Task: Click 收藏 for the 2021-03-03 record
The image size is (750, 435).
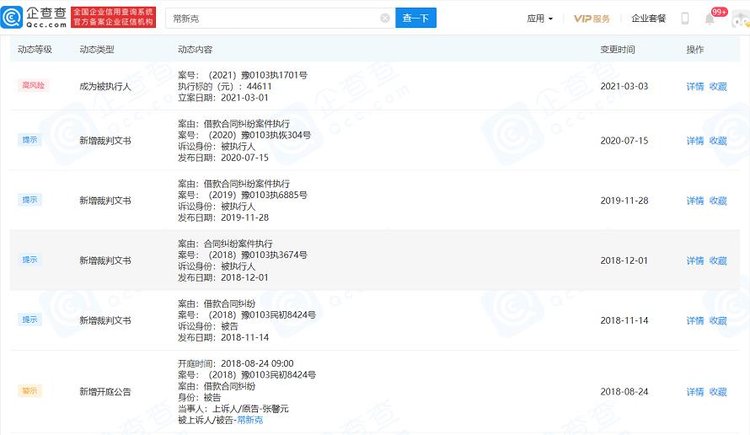Action: click(x=718, y=86)
